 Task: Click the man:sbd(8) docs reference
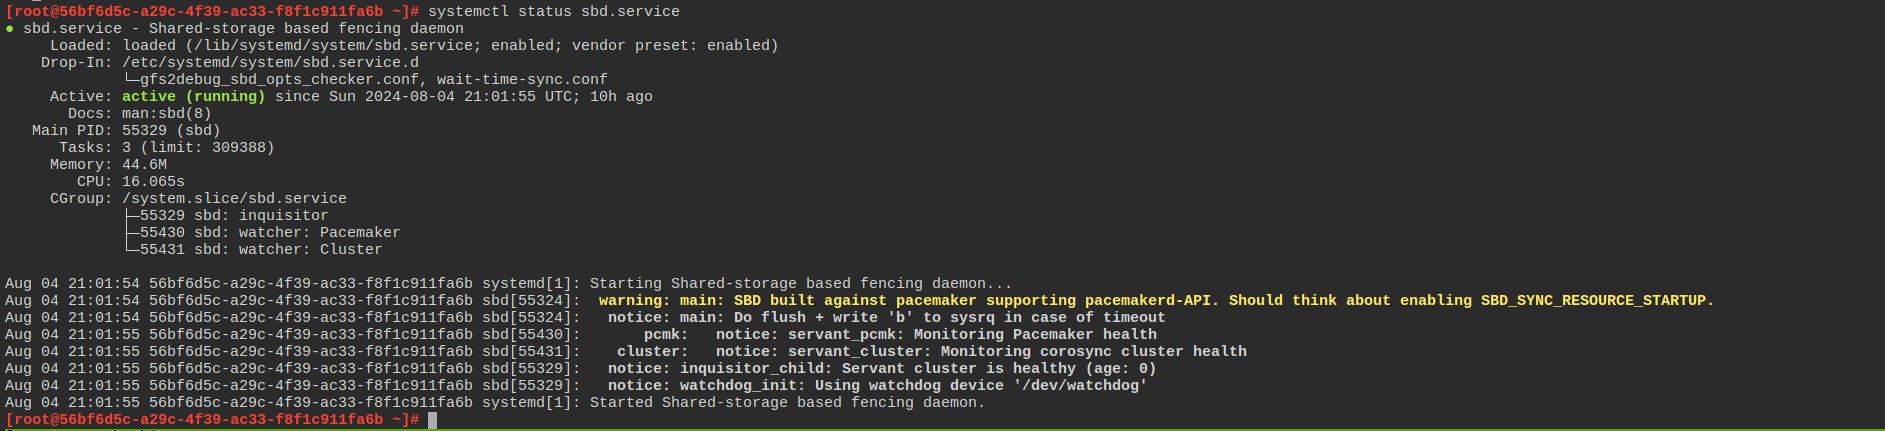pyautogui.click(x=167, y=113)
